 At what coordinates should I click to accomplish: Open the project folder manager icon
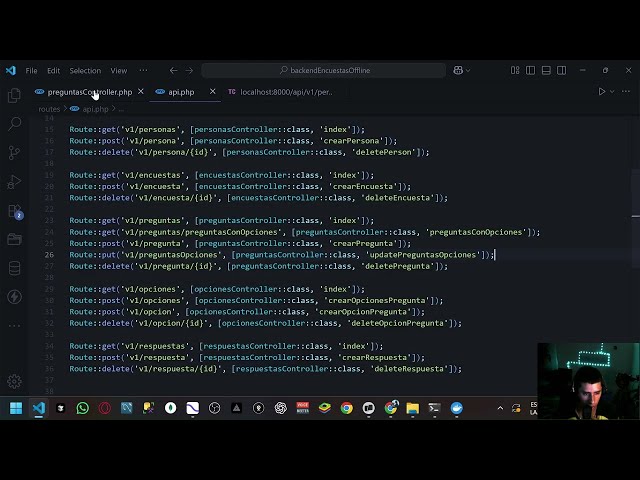[x=14, y=239]
